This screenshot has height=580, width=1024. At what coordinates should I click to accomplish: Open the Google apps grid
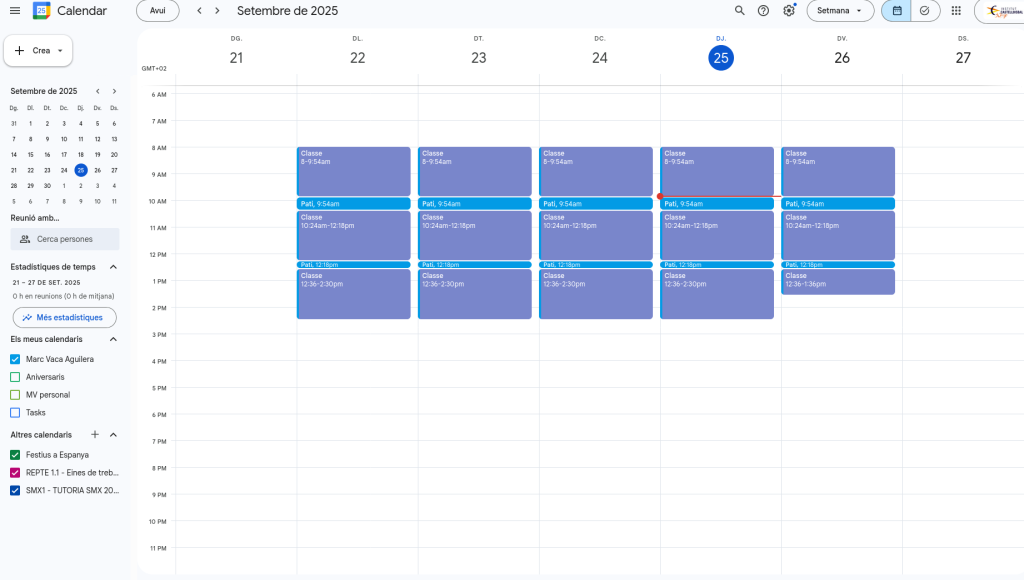pos(956,11)
